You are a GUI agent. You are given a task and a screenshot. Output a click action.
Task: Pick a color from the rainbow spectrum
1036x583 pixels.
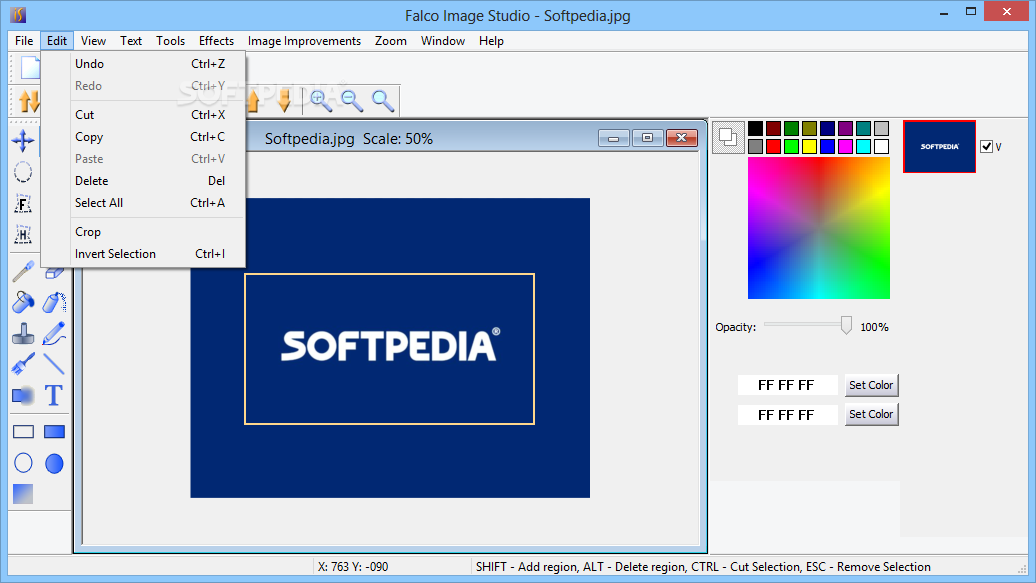pos(819,228)
